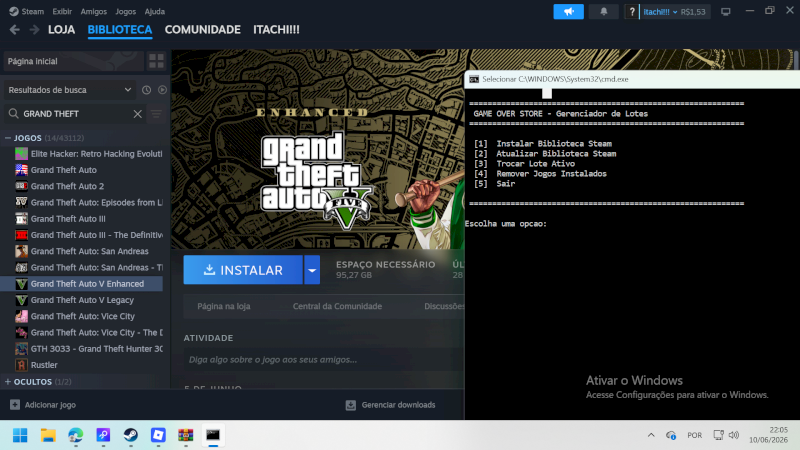Show hidden system tray icons

[651, 435]
